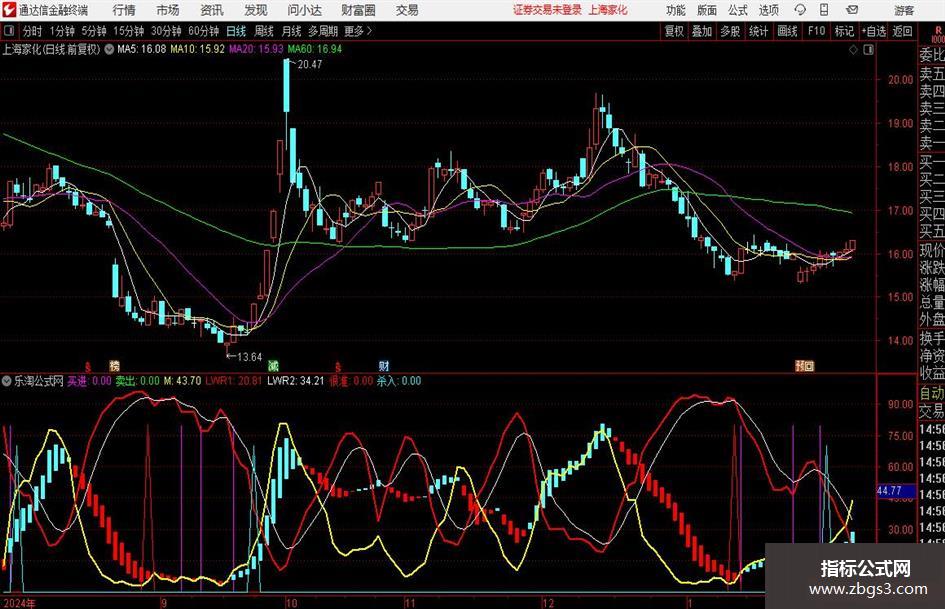Click the 返回 back button
The height and width of the screenshot is (609, 945).
tap(902, 31)
